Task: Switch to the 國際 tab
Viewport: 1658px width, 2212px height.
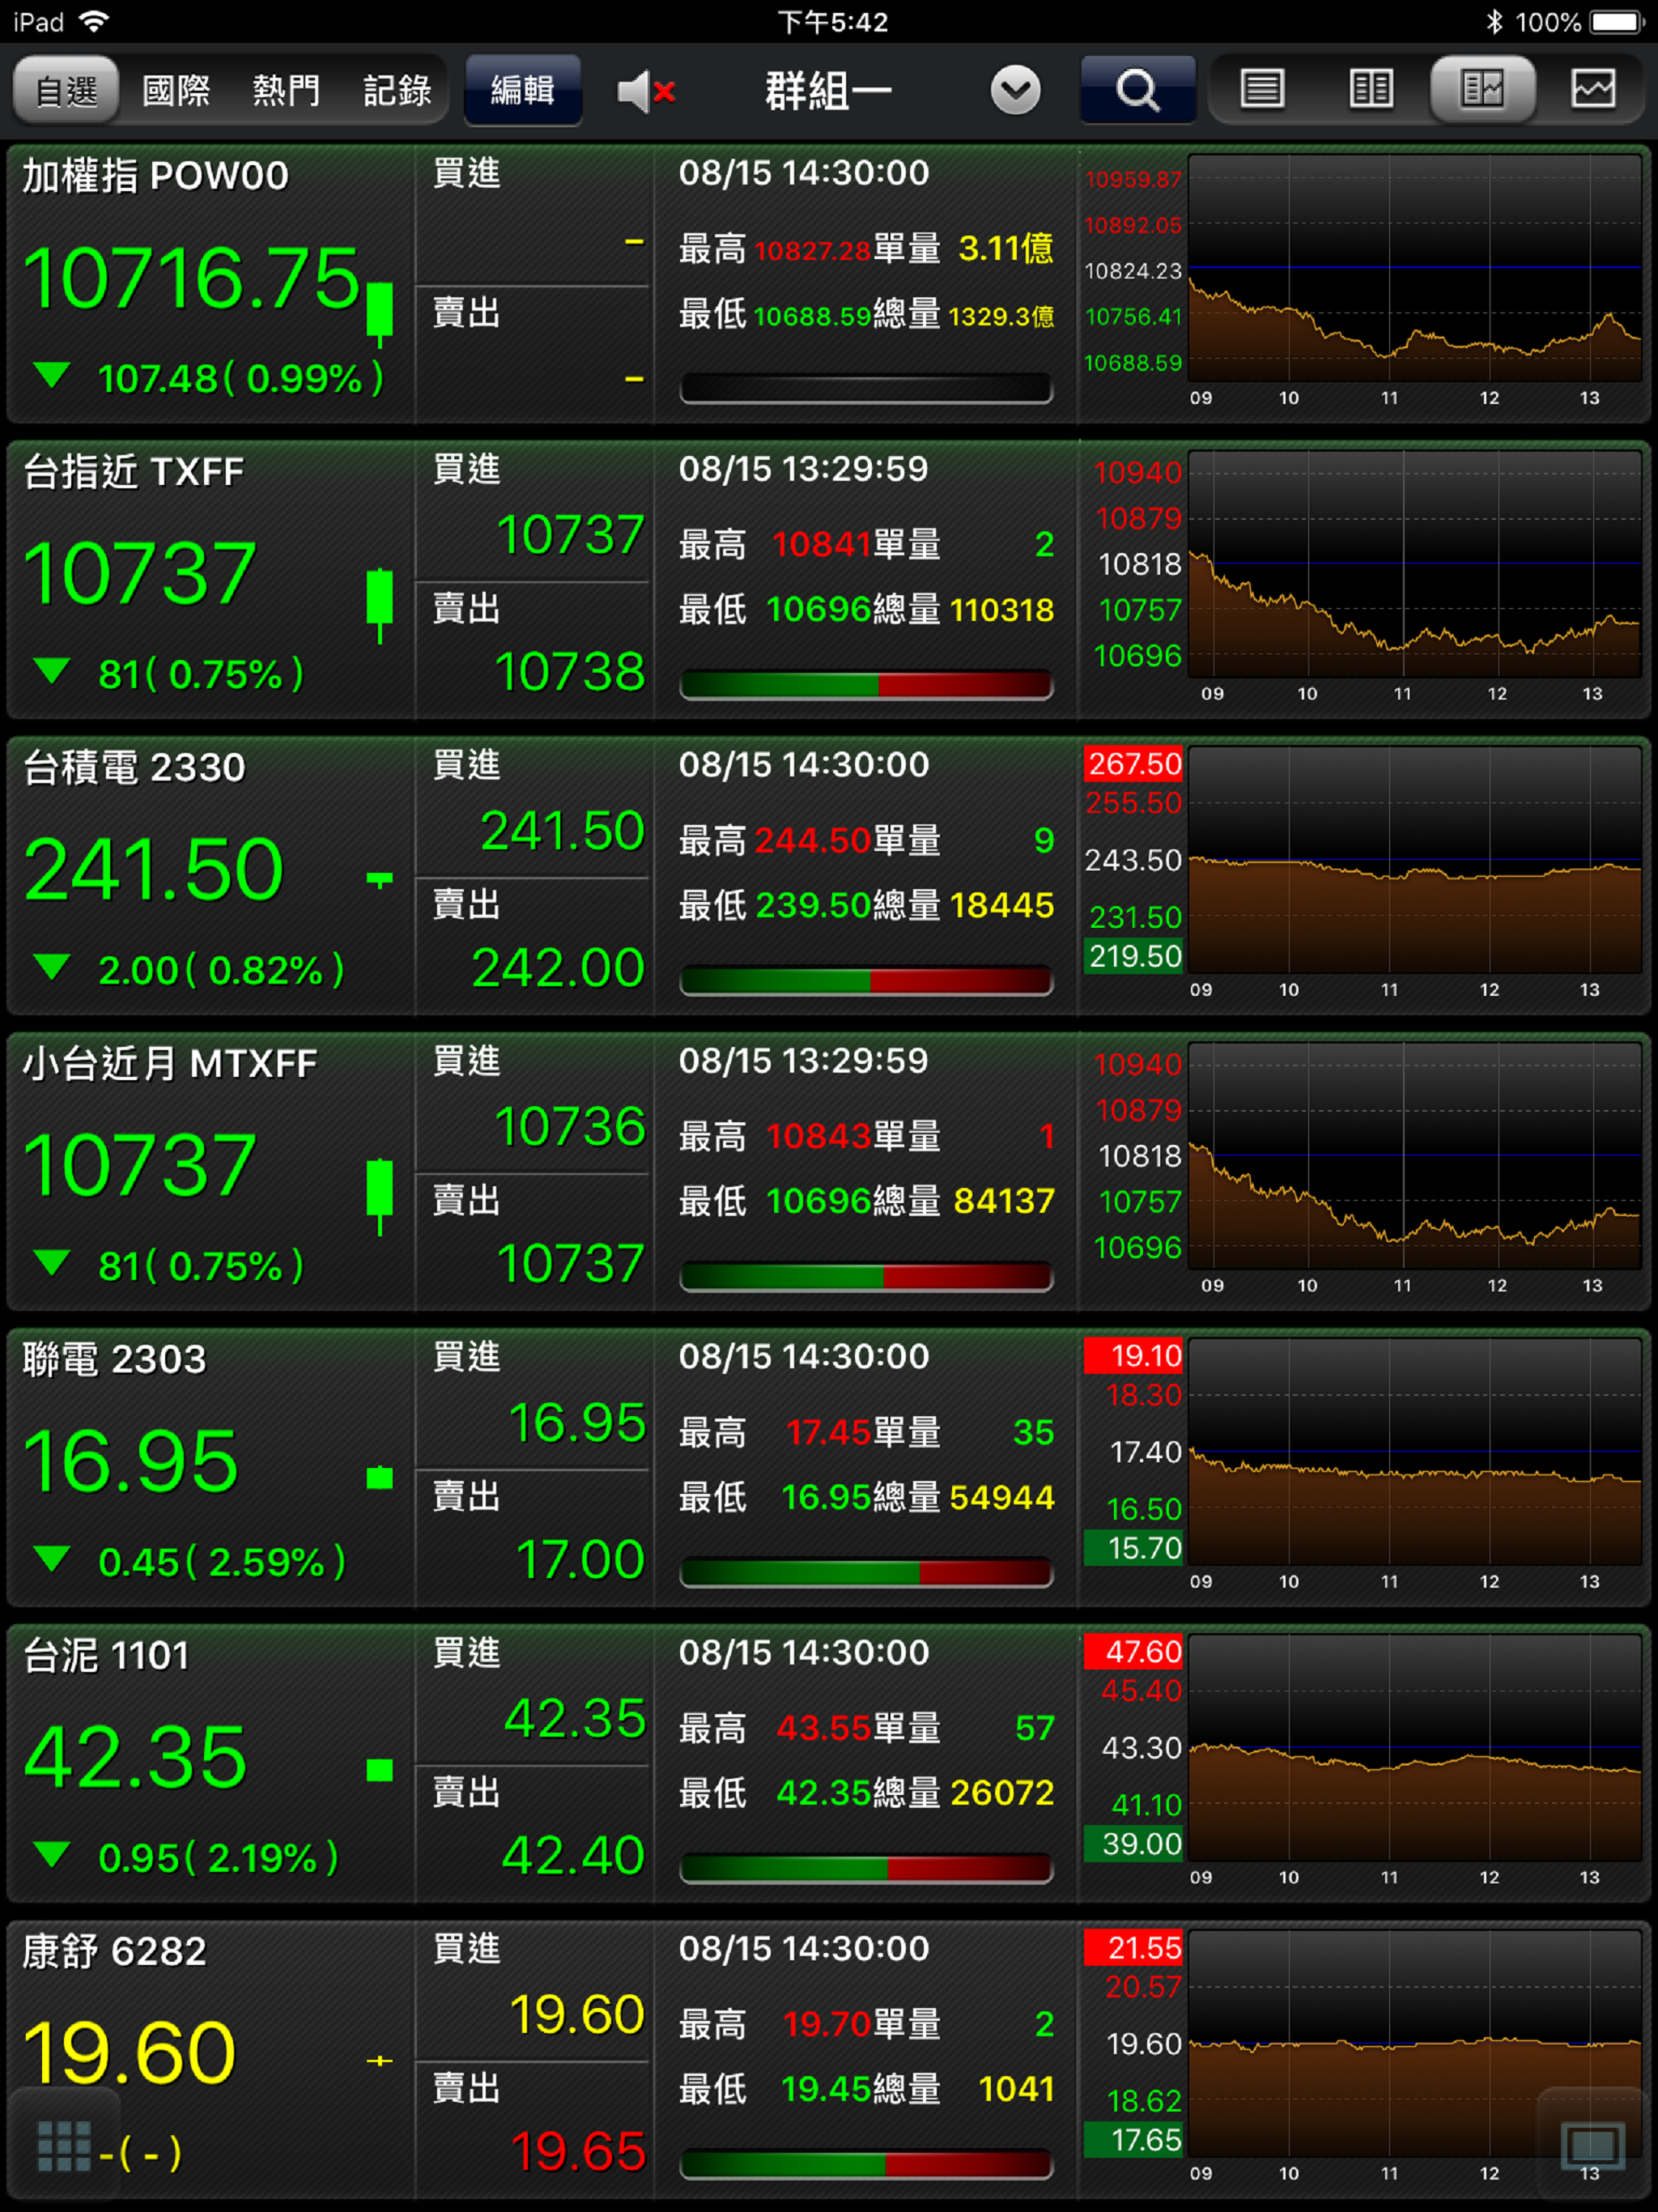Action: click(176, 91)
